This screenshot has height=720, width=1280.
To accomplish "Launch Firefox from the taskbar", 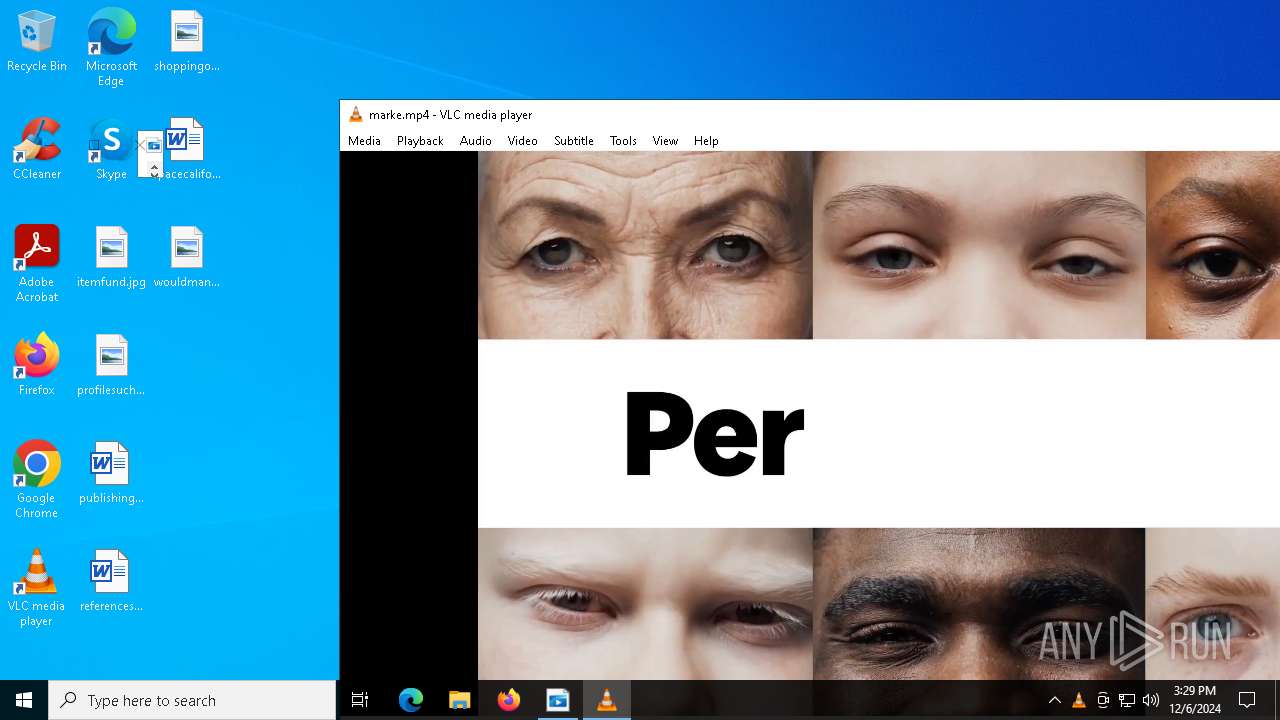I will click(x=509, y=700).
